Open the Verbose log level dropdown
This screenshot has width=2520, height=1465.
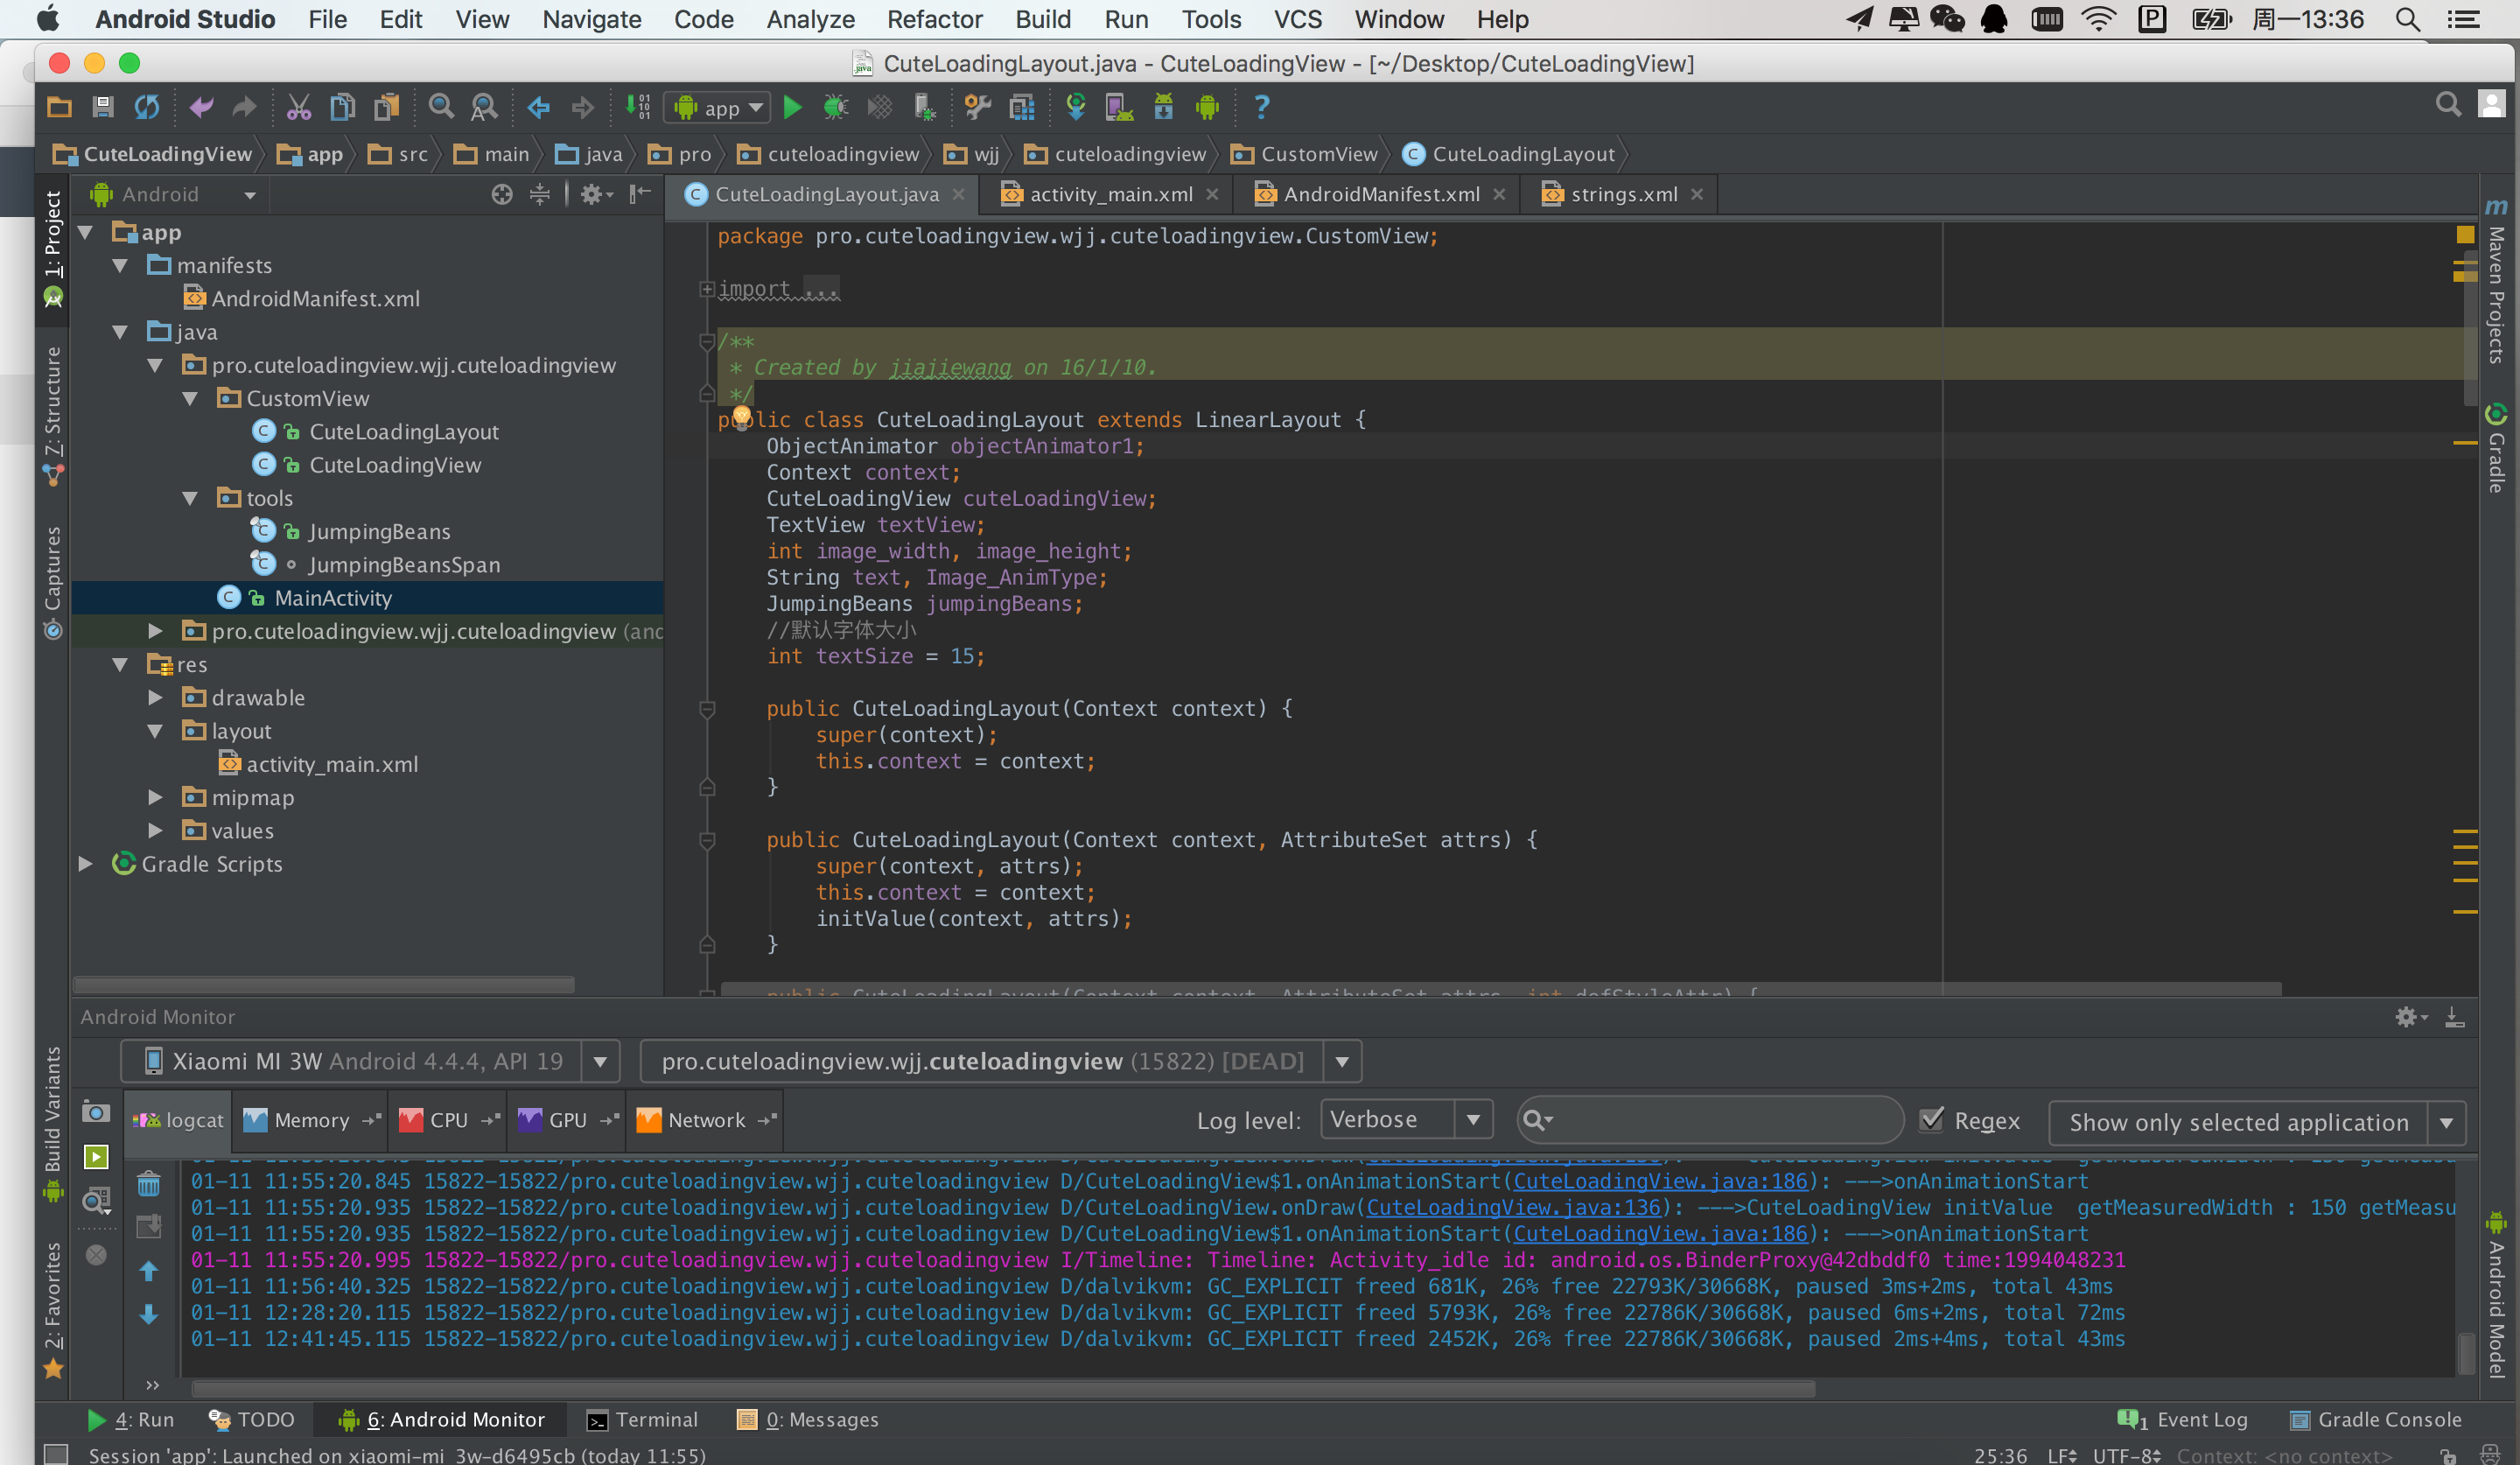point(1406,1119)
